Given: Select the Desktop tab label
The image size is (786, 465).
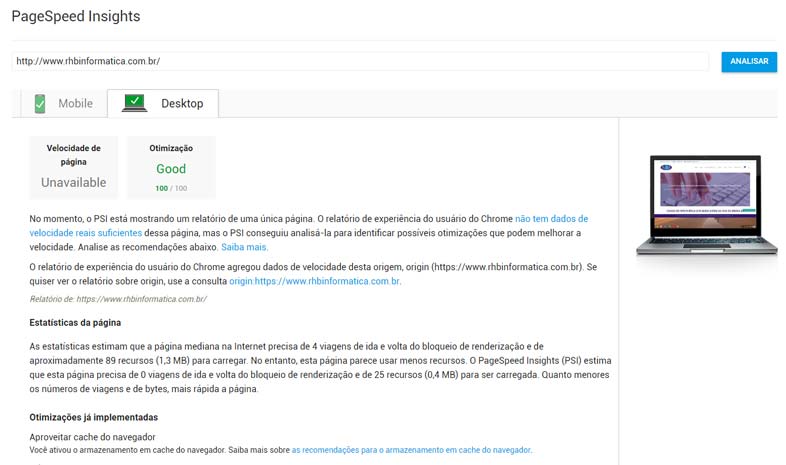Looking at the screenshot, I should coord(182,104).
